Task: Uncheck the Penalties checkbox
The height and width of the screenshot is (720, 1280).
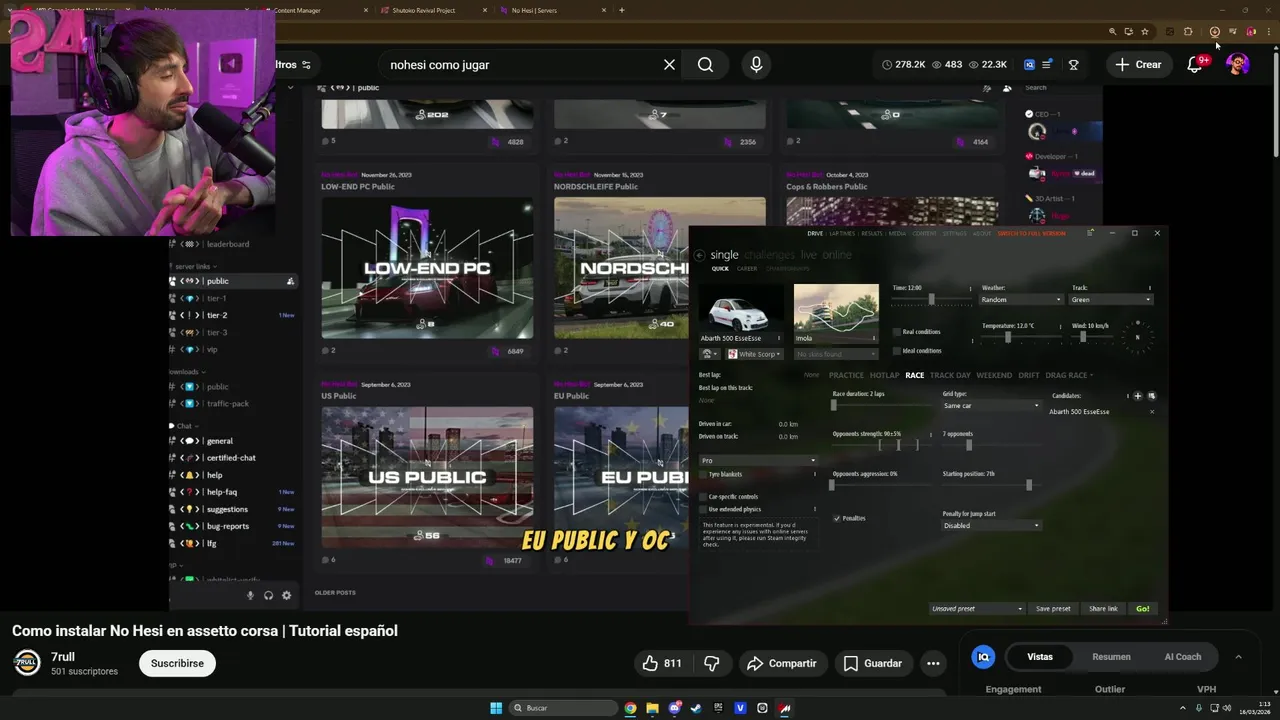Action: tap(837, 518)
